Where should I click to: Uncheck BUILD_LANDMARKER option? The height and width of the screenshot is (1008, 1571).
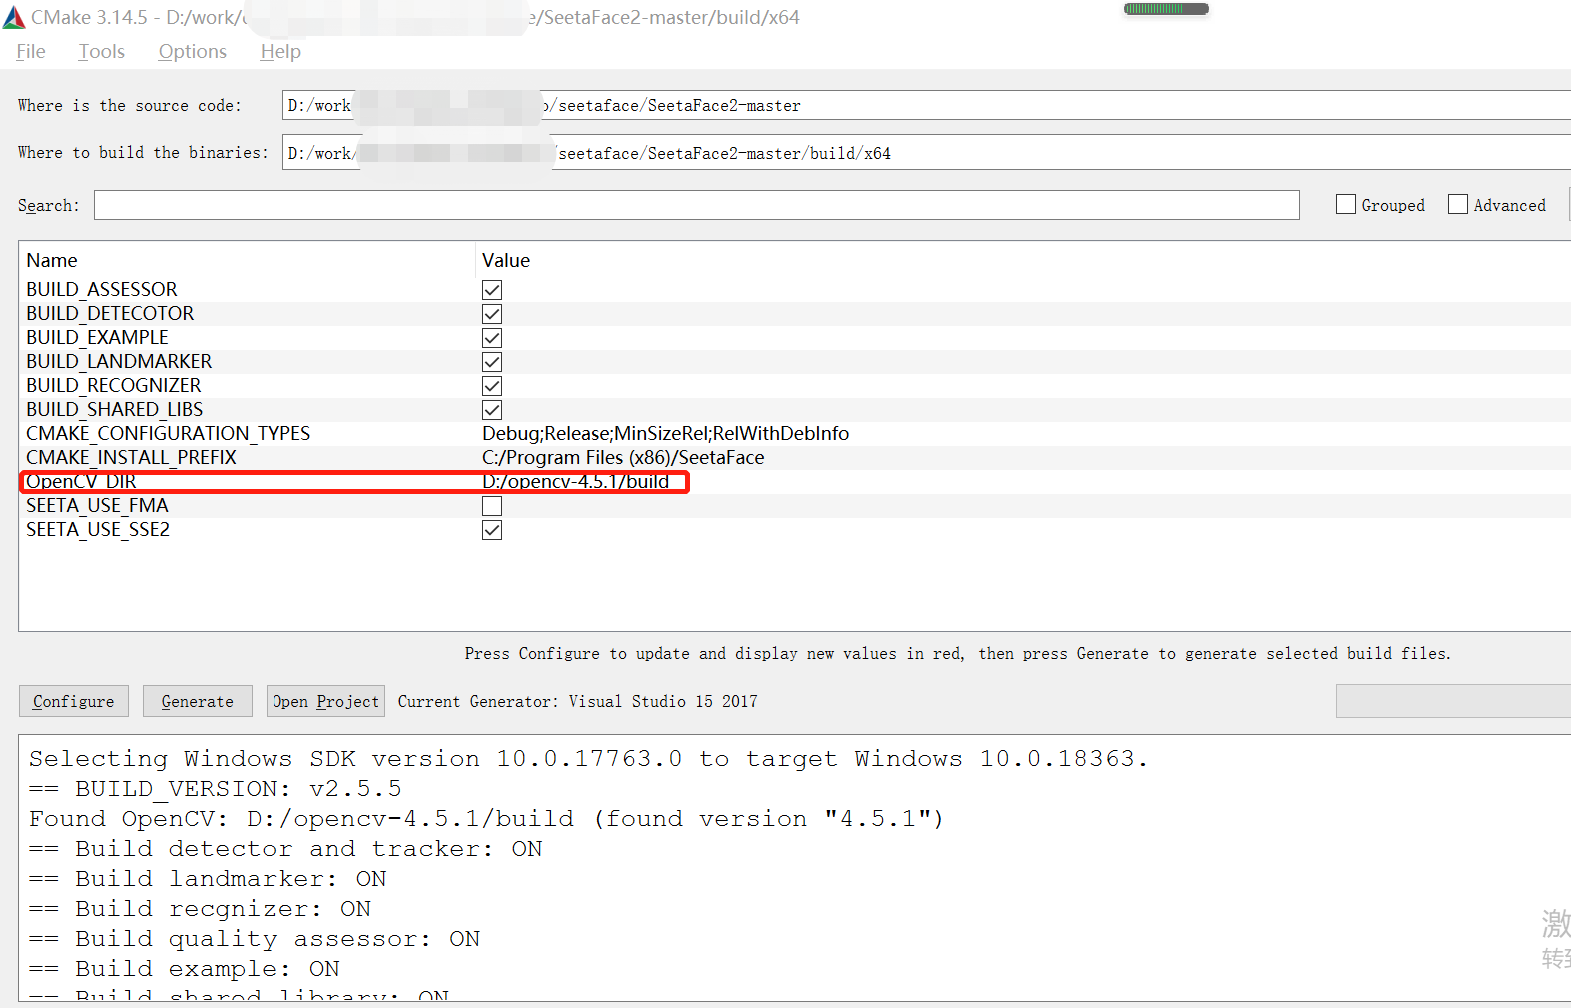[492, 362]
